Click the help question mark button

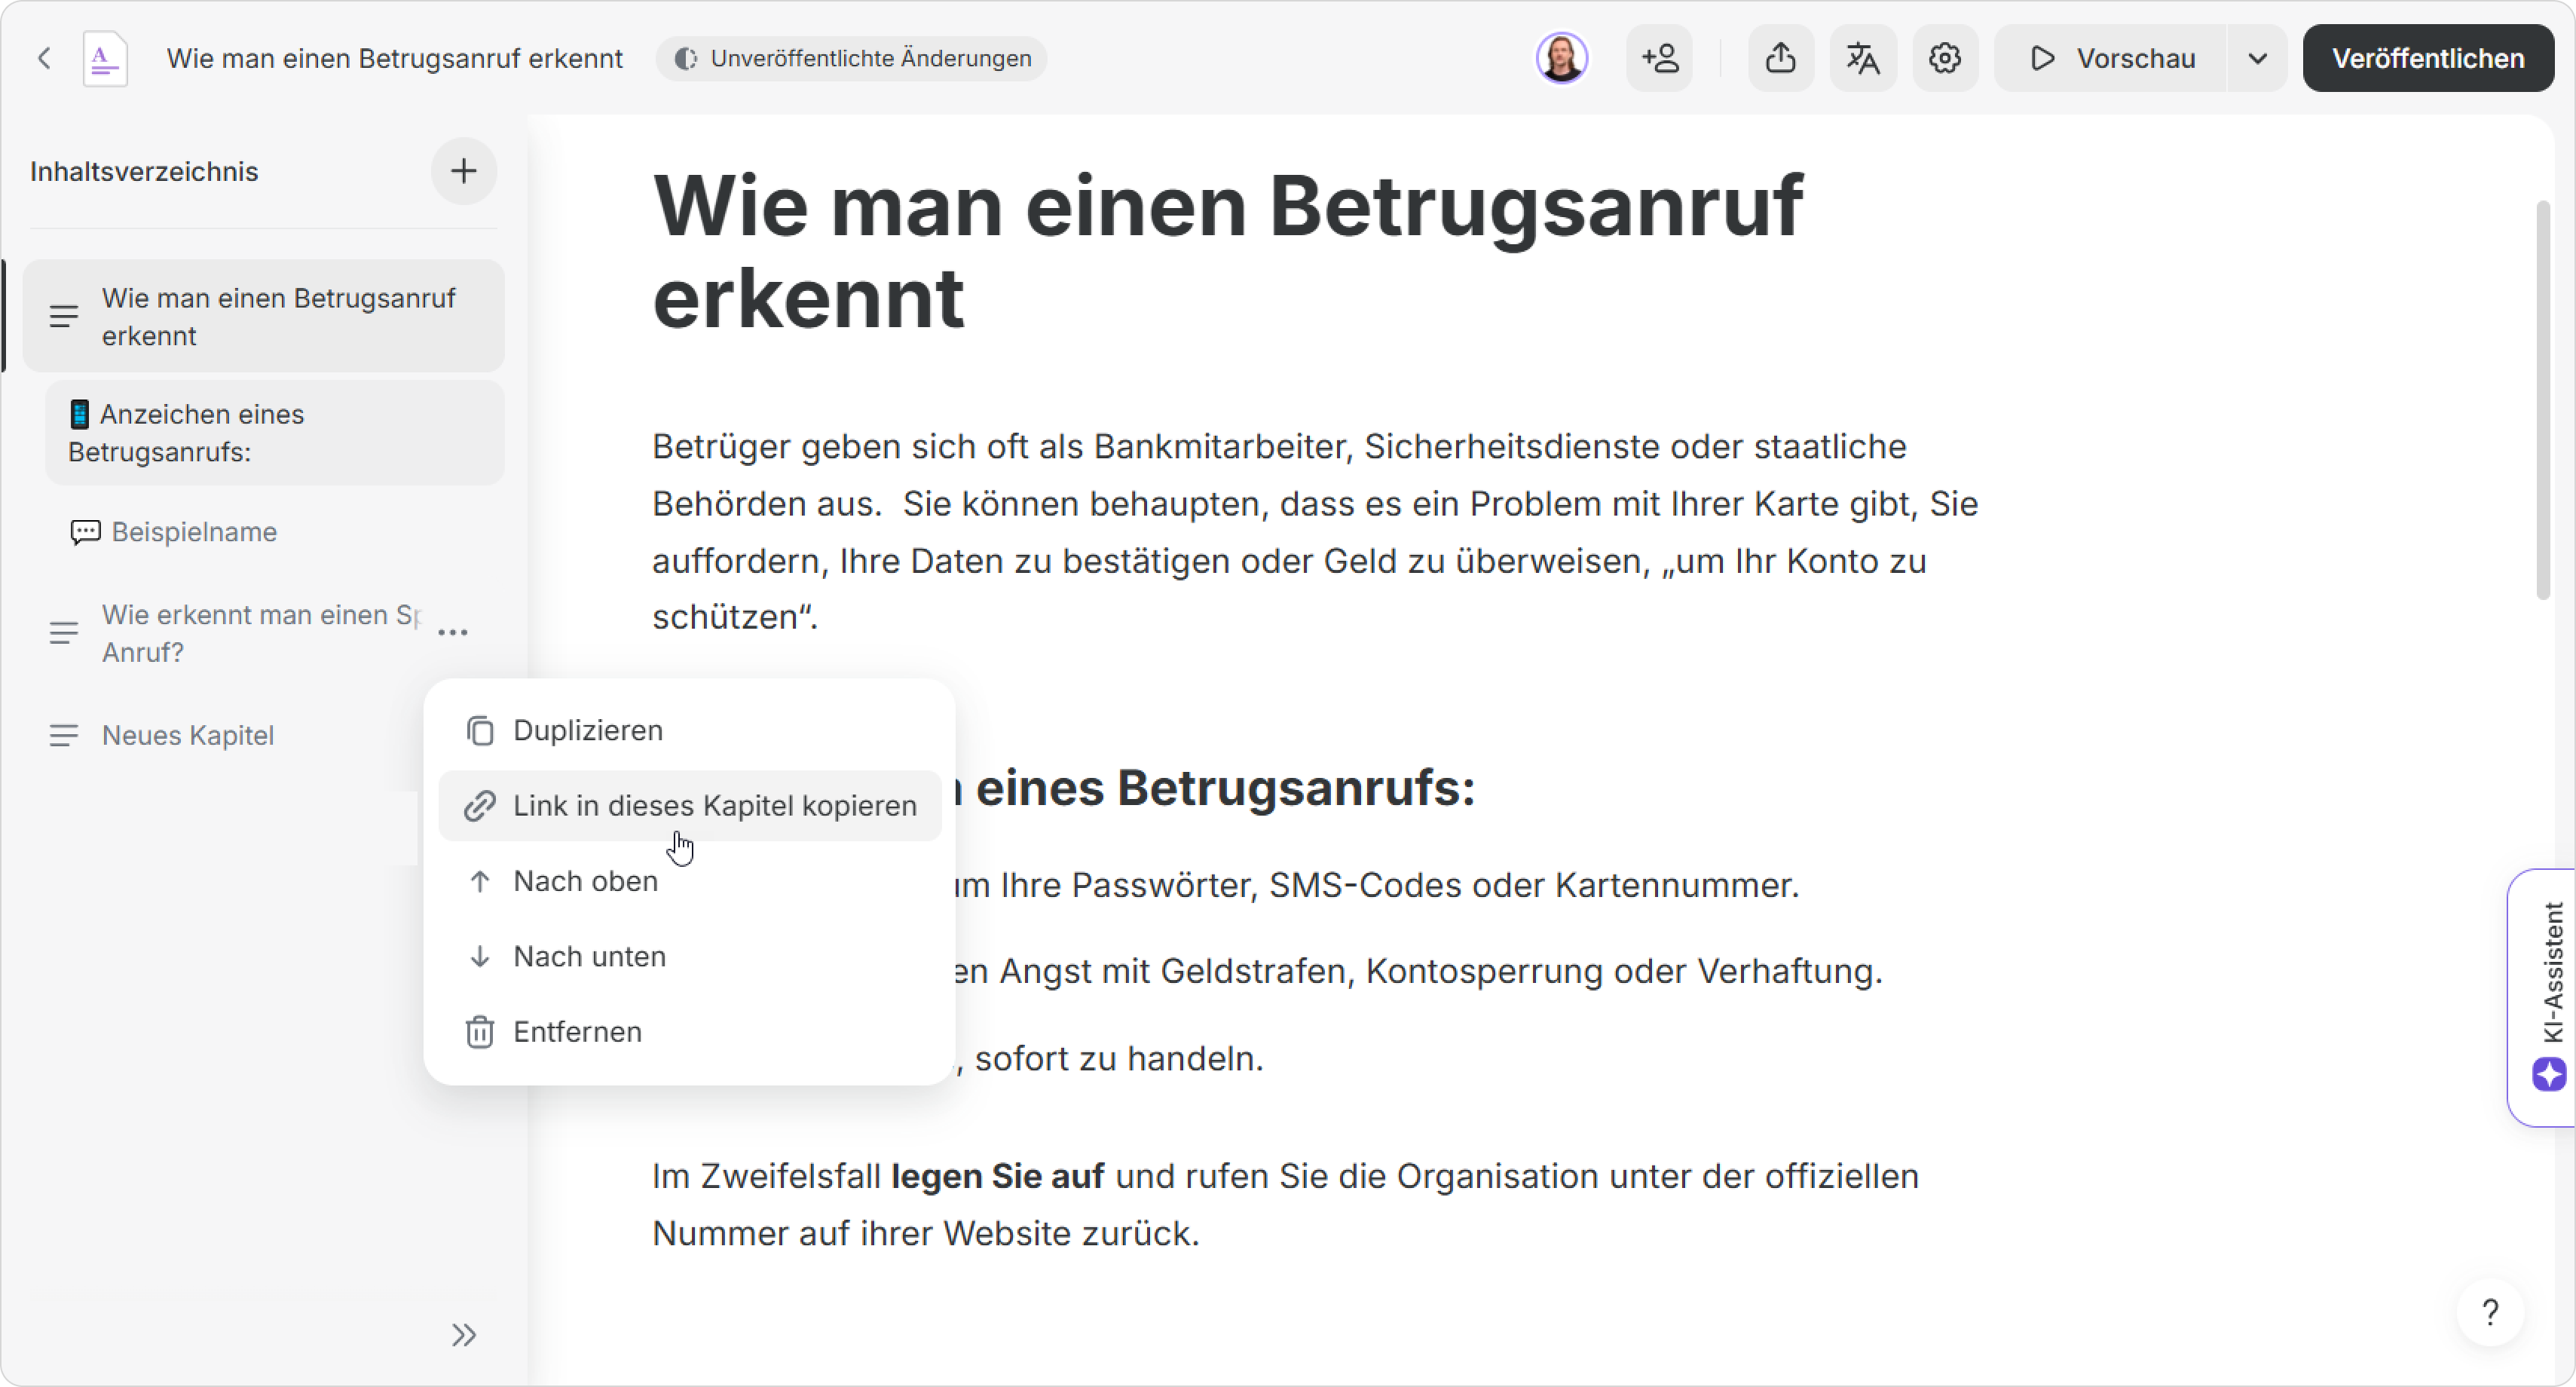(x=2490, y=1311)
